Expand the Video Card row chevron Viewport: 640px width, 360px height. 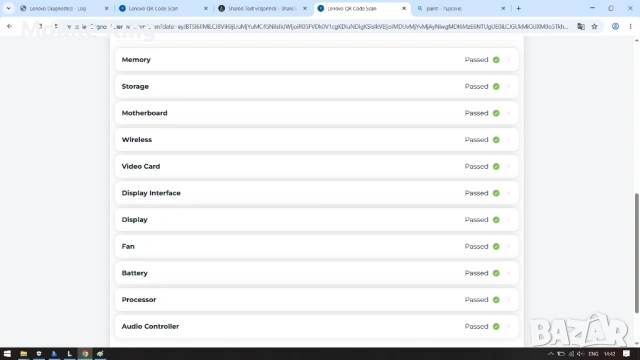509,167
